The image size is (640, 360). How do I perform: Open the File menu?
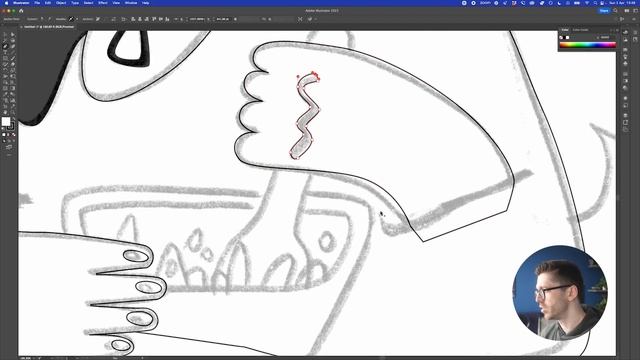37,3
